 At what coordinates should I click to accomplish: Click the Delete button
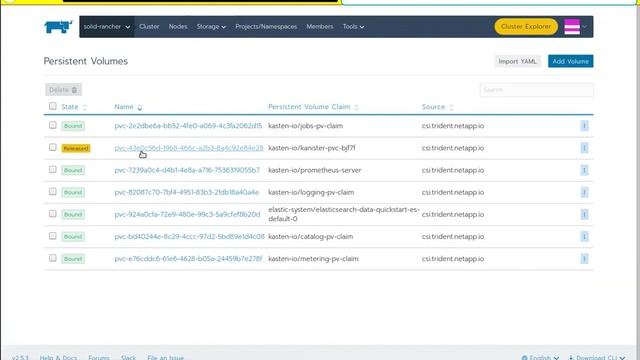coord(63,90)
